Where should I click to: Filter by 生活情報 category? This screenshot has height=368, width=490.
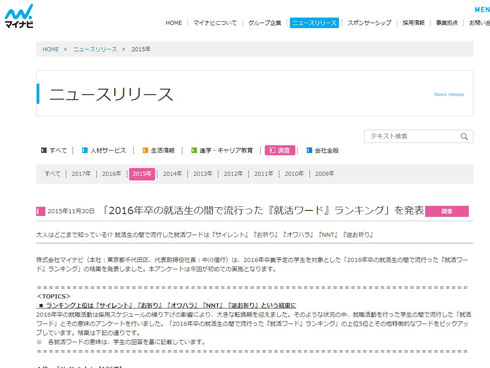[159, 150]
